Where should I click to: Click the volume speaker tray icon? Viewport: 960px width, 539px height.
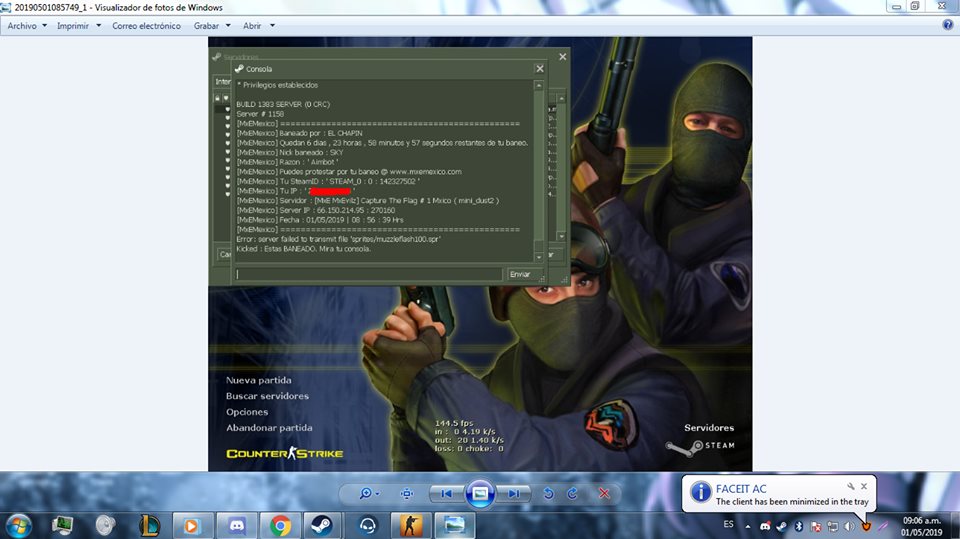849,526
